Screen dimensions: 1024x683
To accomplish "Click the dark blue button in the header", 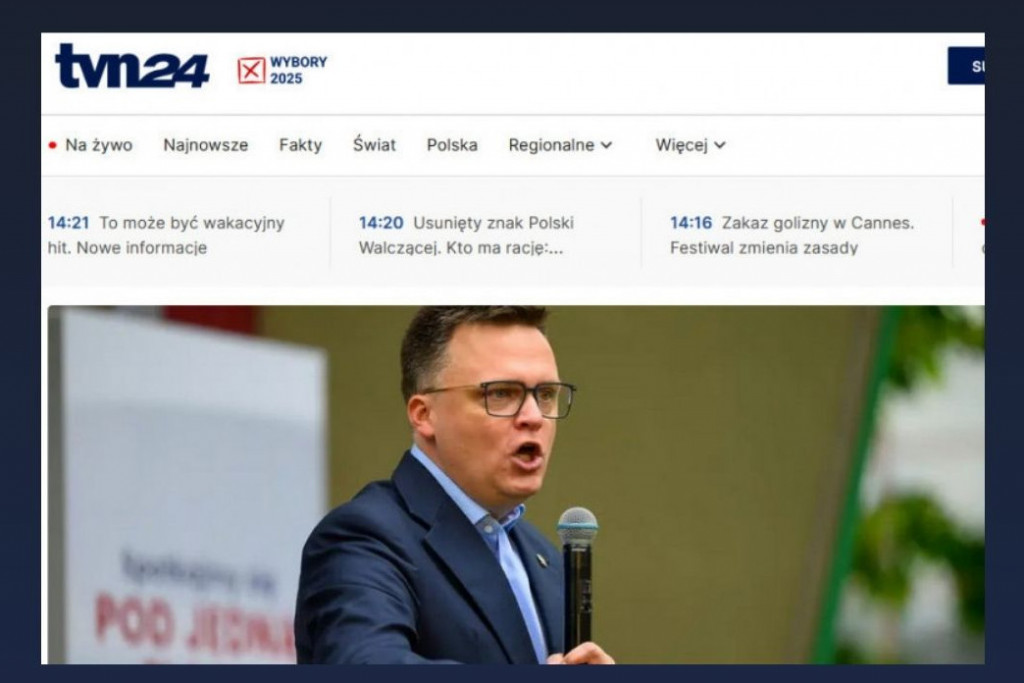I will [x=966, y=66].
